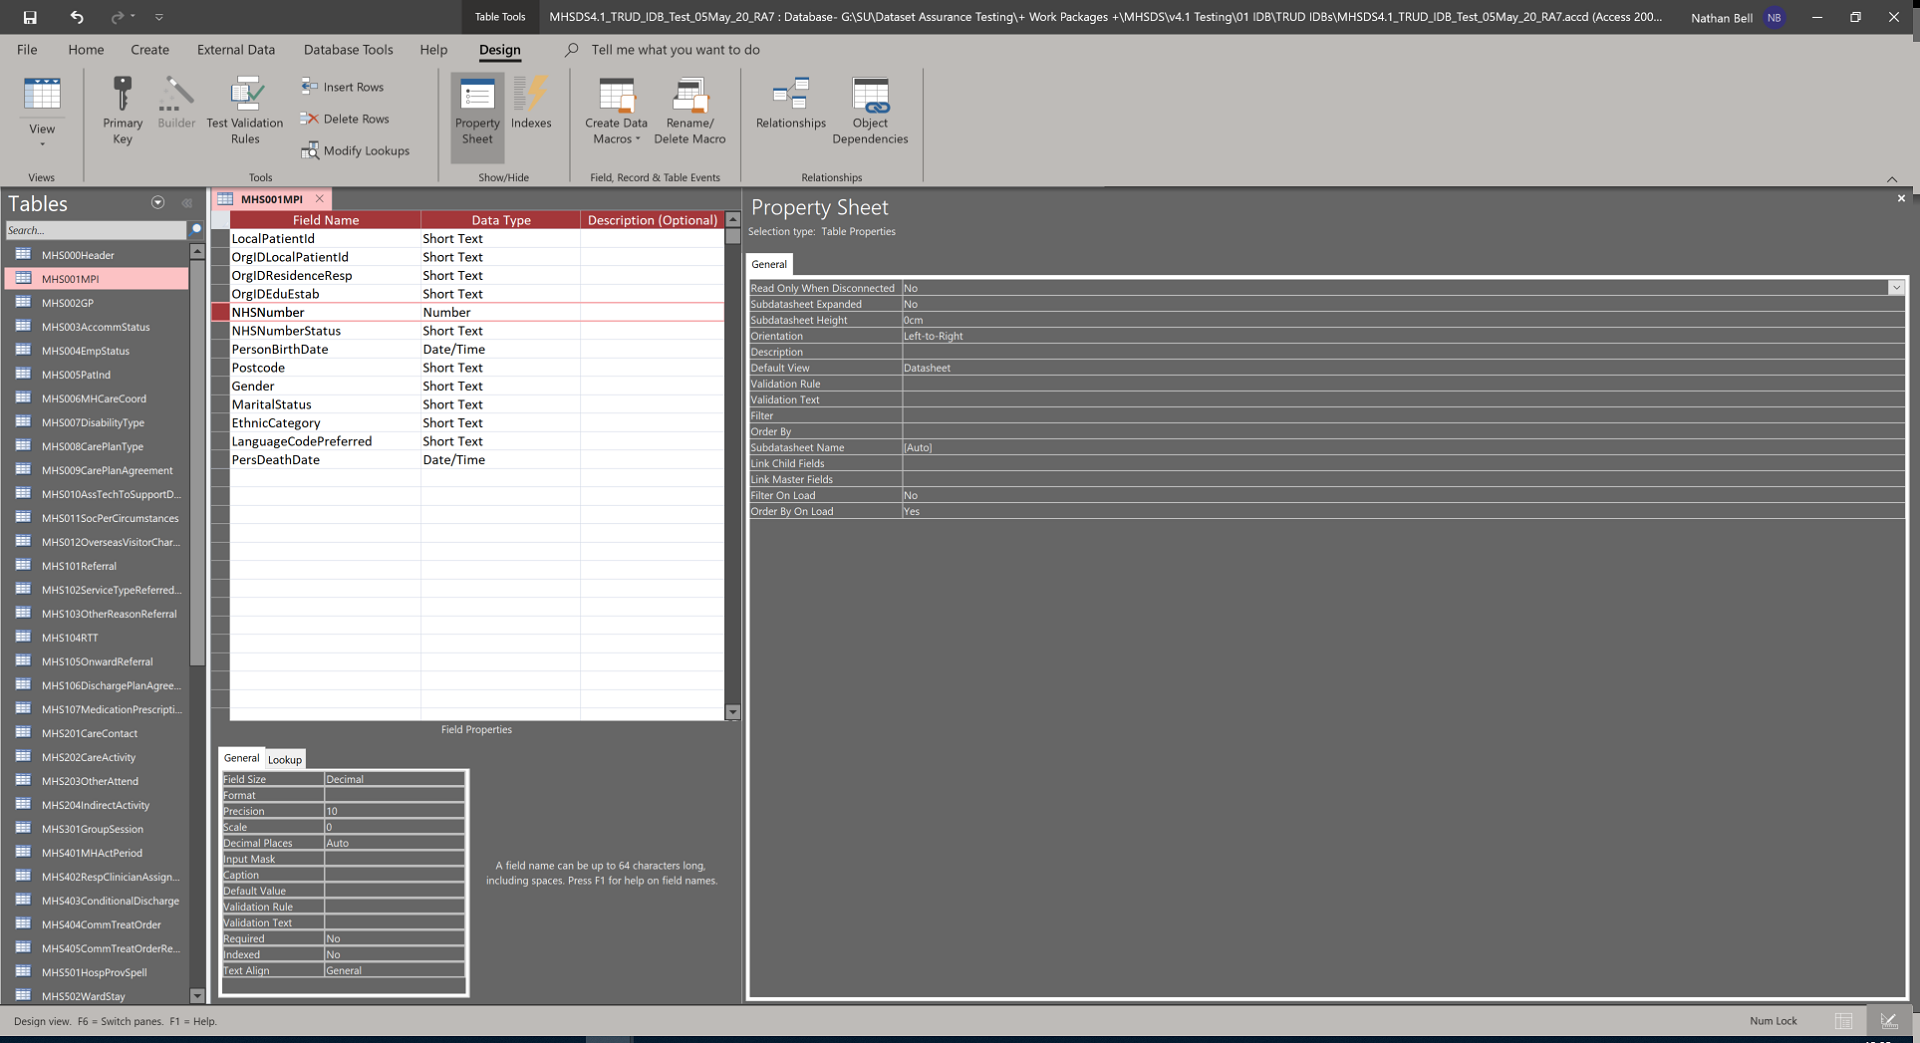Click Delete Rows in Tools group
Image resolution: width=1920 pixels, height=1043 pixels.
pos(345,119)
